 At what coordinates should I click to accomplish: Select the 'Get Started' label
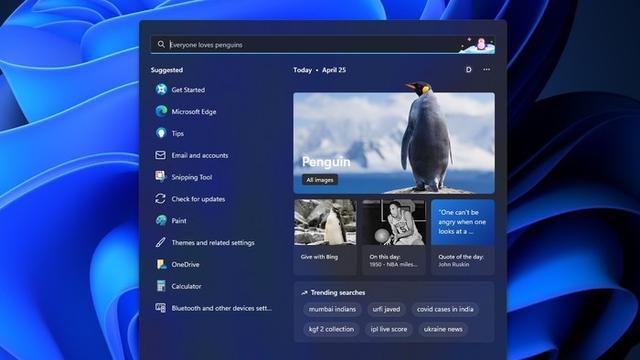coord(188,90)
